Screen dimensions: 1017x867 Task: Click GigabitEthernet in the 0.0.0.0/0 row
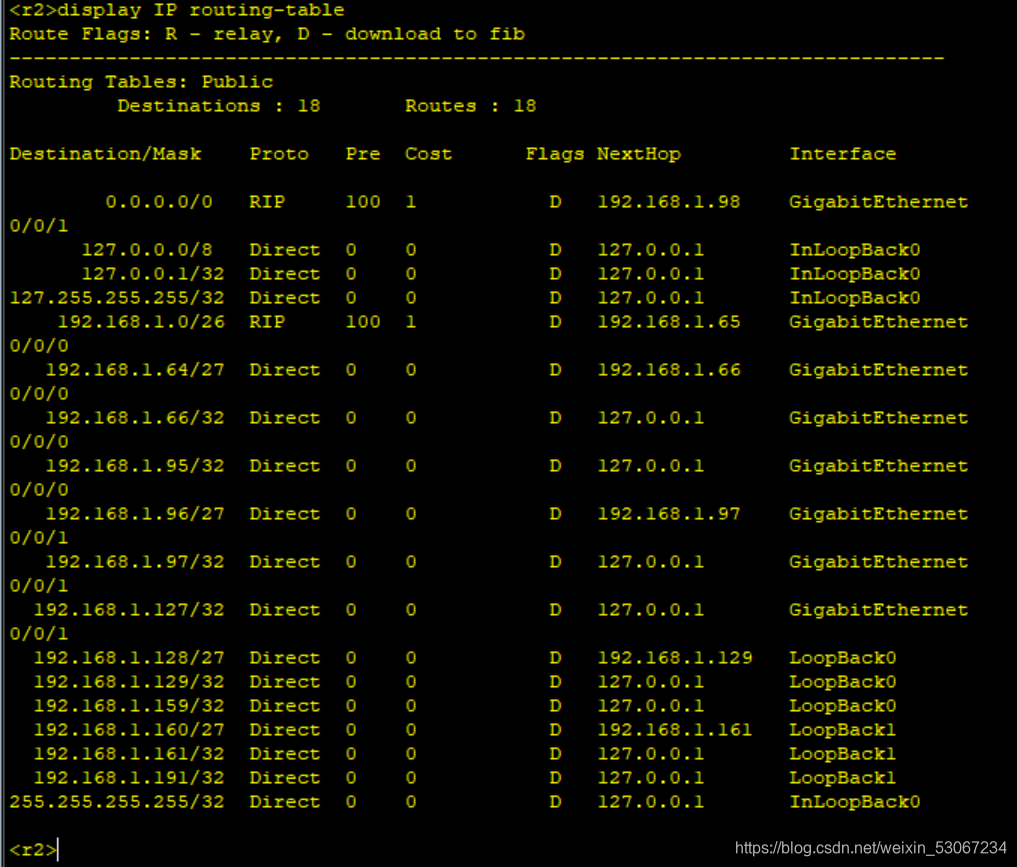coord(878,202)
